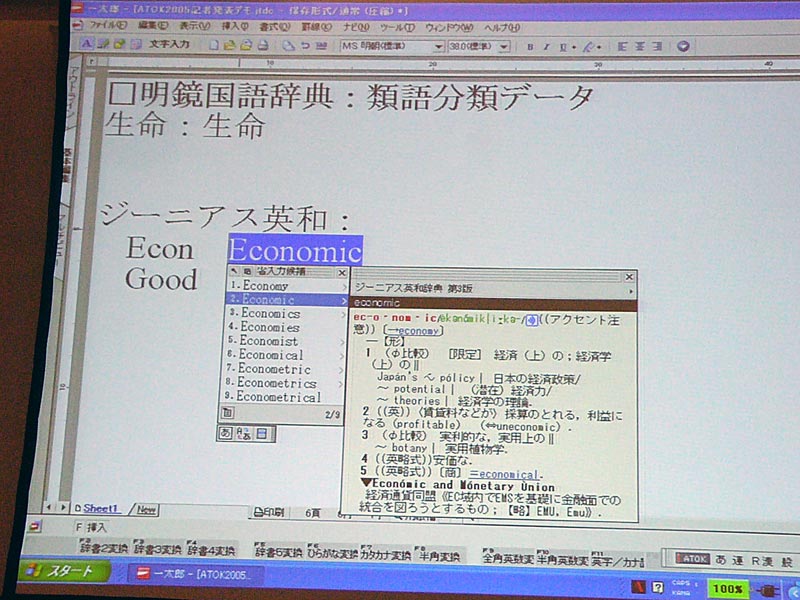Click the sound icon in dictionary pronunciation
The height and width of the screenshot is (600, 800).
[x=532, y=319]
